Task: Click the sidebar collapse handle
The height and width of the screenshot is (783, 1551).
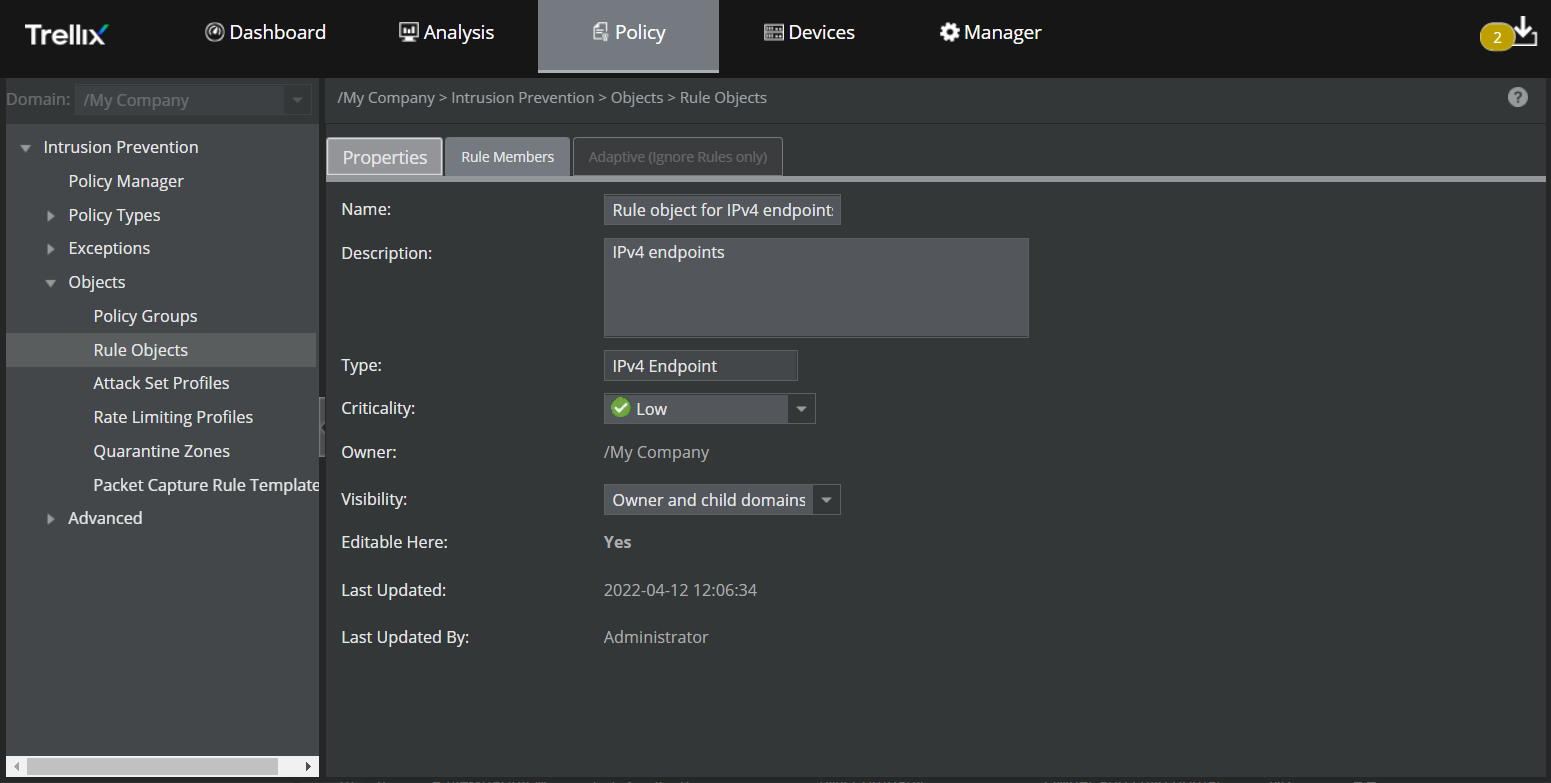Action: coord(322,427)
